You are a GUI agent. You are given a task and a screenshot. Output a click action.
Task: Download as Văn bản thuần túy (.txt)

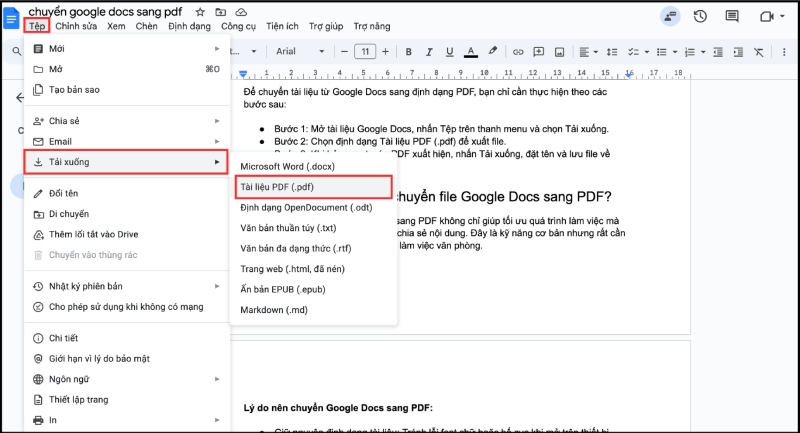313,228
